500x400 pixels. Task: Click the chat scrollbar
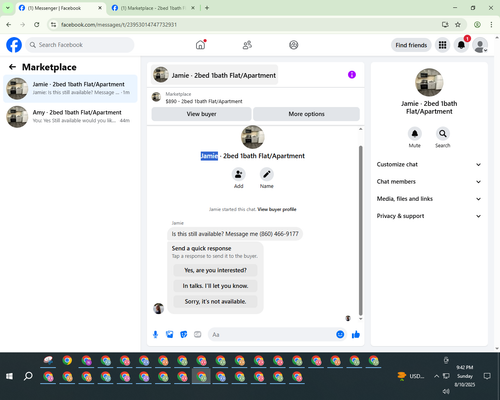[360, 230]
